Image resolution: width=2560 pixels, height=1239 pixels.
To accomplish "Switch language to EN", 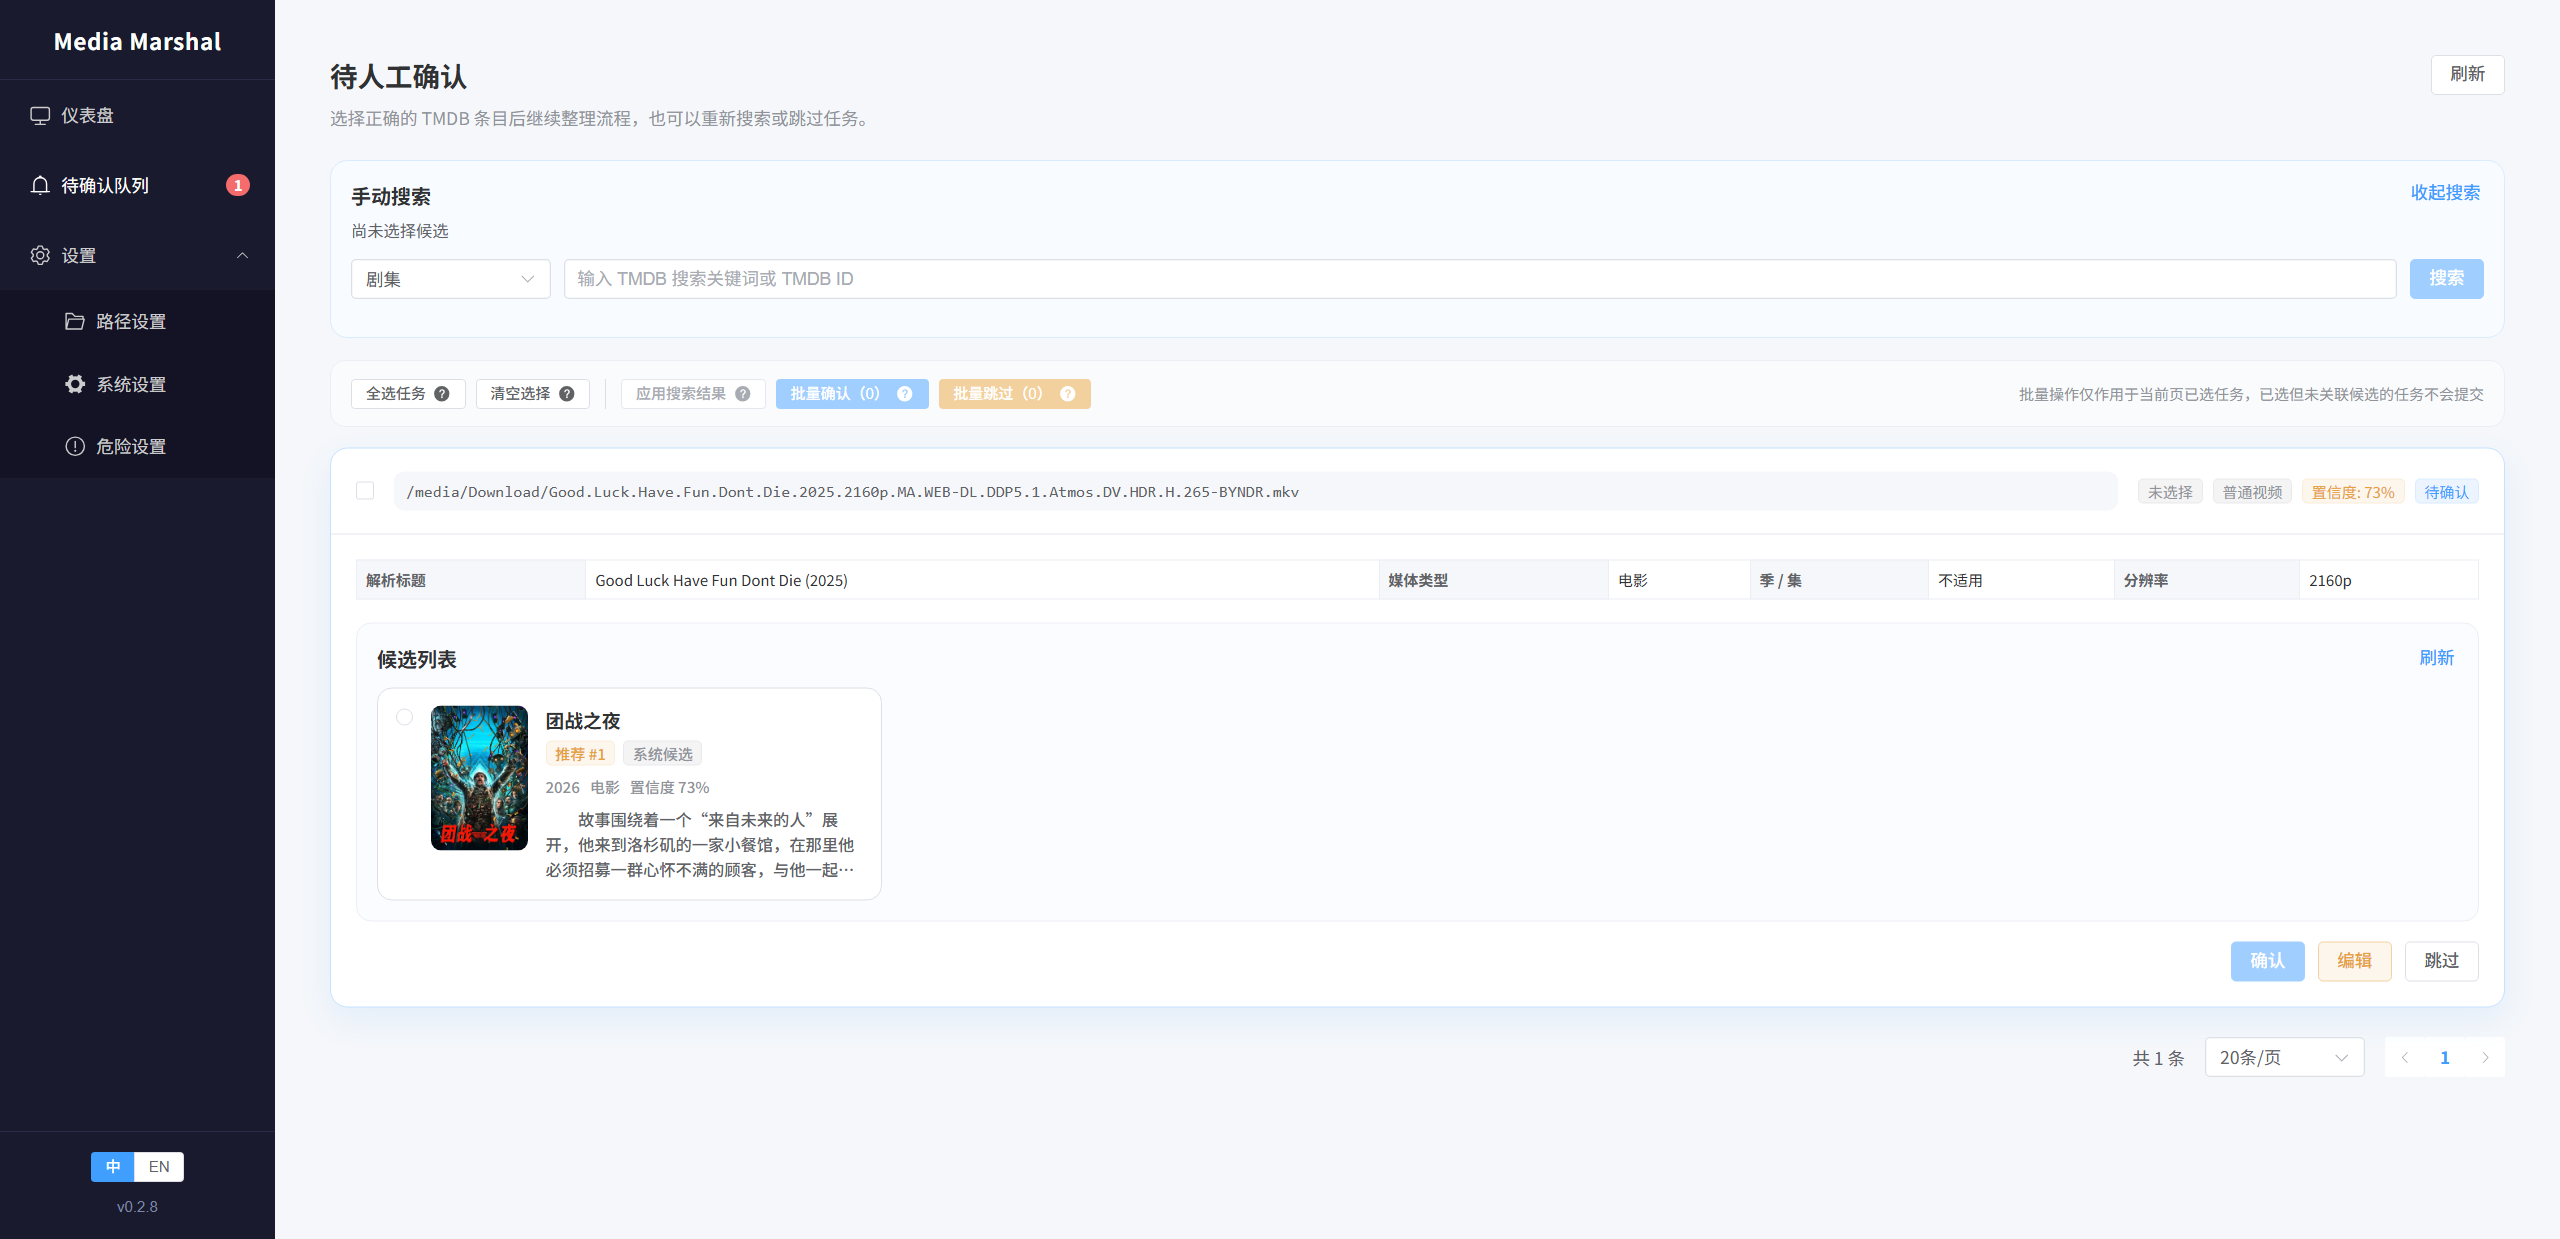I will 159,1166.
